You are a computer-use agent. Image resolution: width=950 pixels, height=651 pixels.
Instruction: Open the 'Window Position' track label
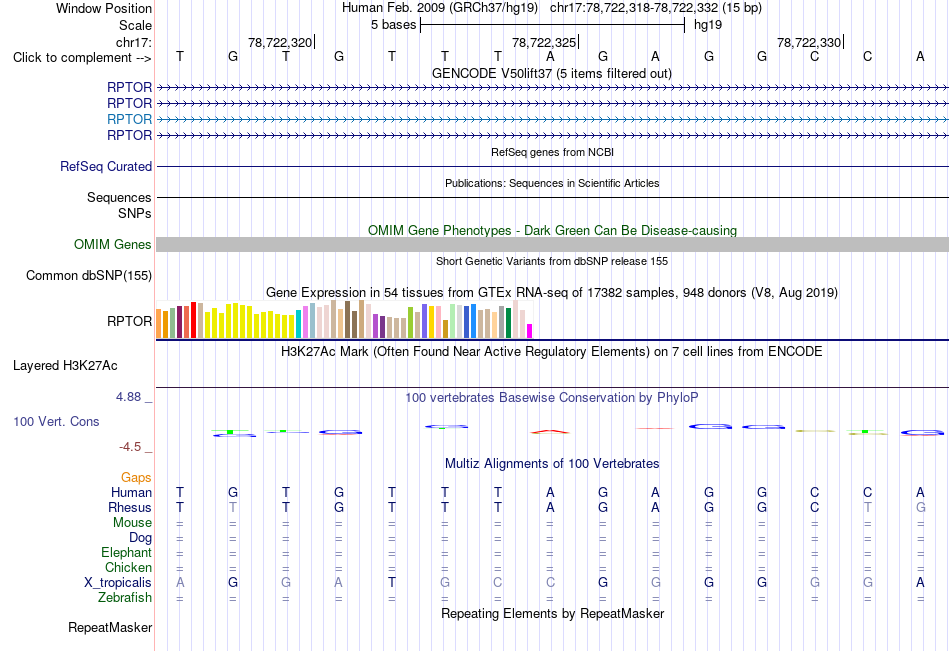click(104, 8)
